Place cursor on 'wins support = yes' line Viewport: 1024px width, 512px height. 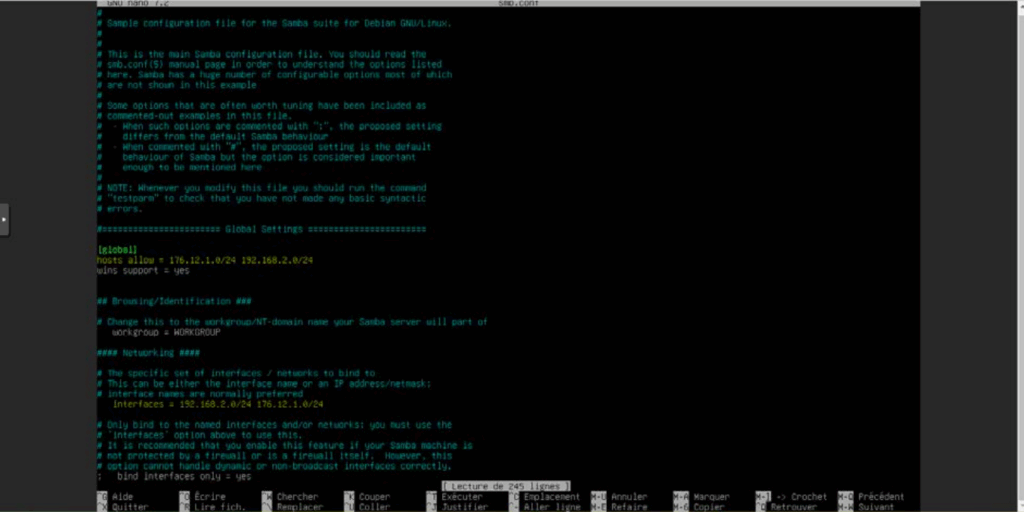coord(144,270)
